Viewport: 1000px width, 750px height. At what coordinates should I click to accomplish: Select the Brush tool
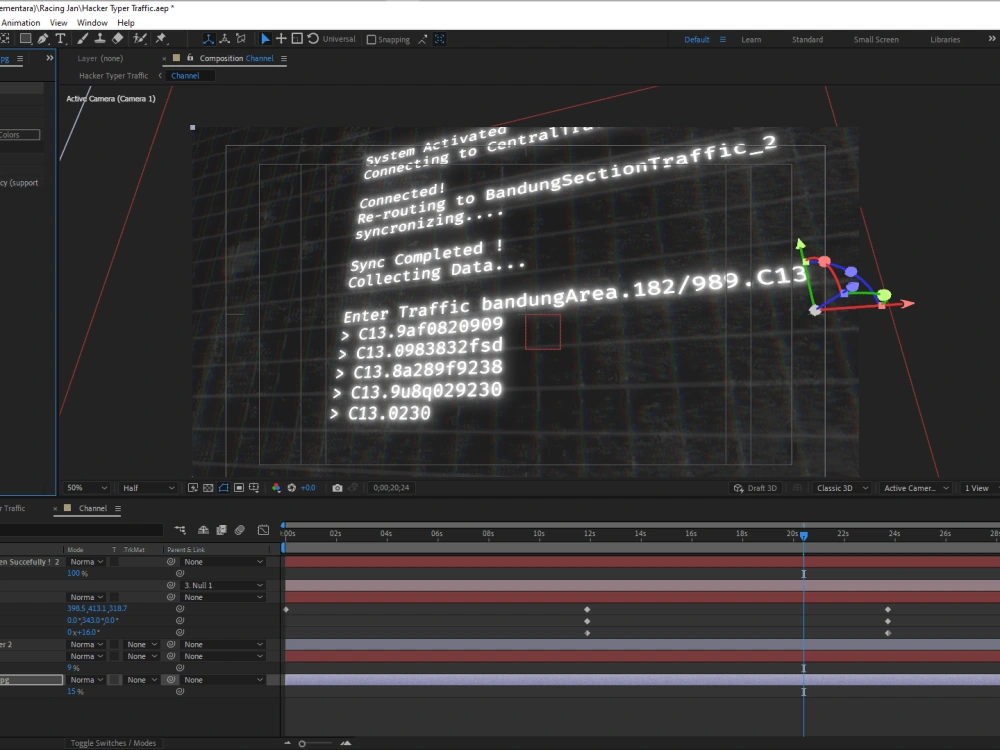(82, 39)
